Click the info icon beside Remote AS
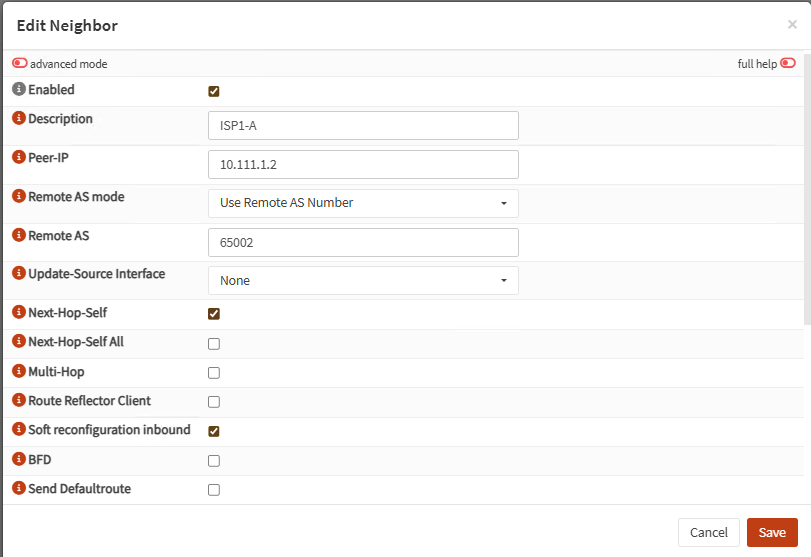The width and height of the screenshot is (811, 557). [18, 236]
